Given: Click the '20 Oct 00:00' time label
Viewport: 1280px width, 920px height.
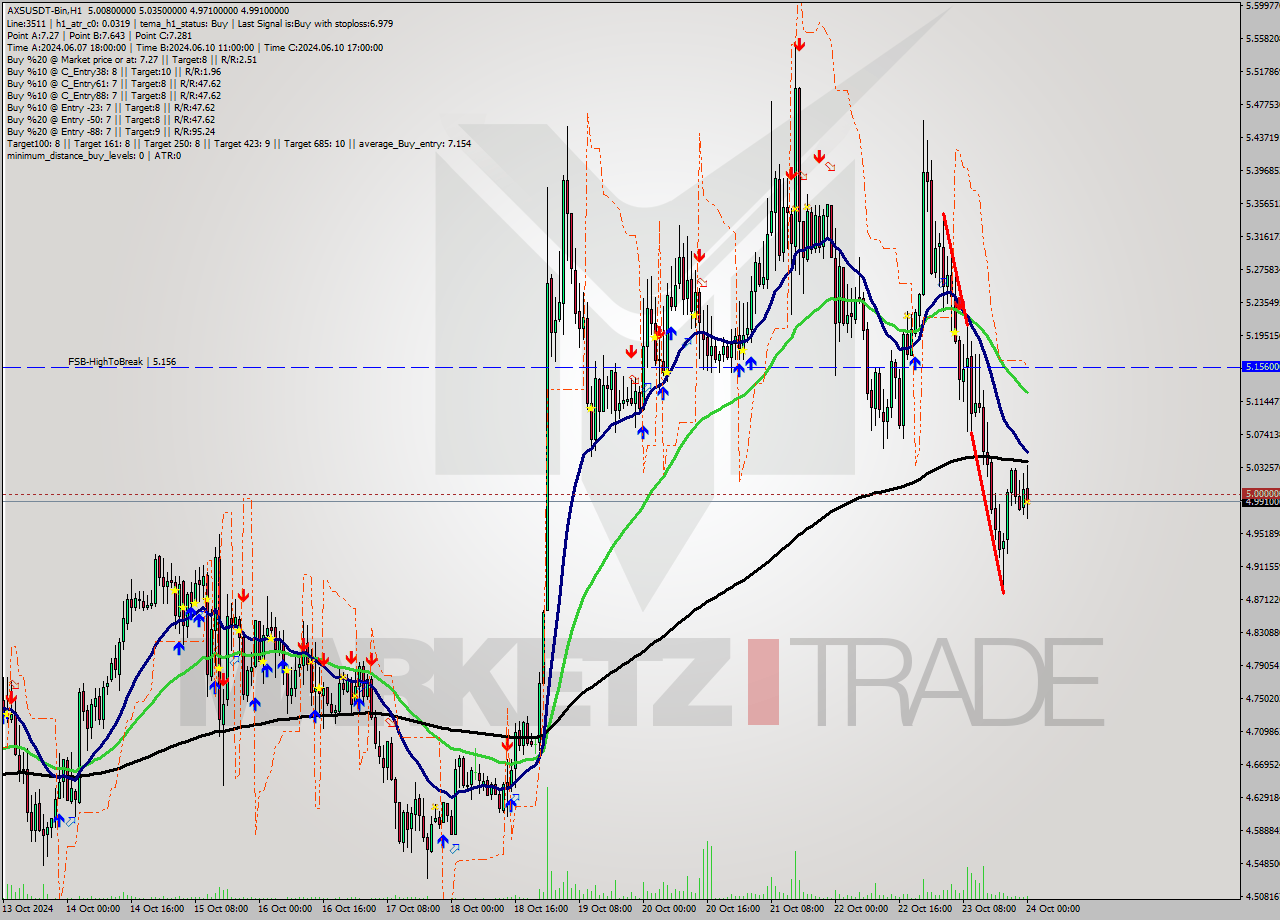Looking at the screenshot, I should (669, 909).
